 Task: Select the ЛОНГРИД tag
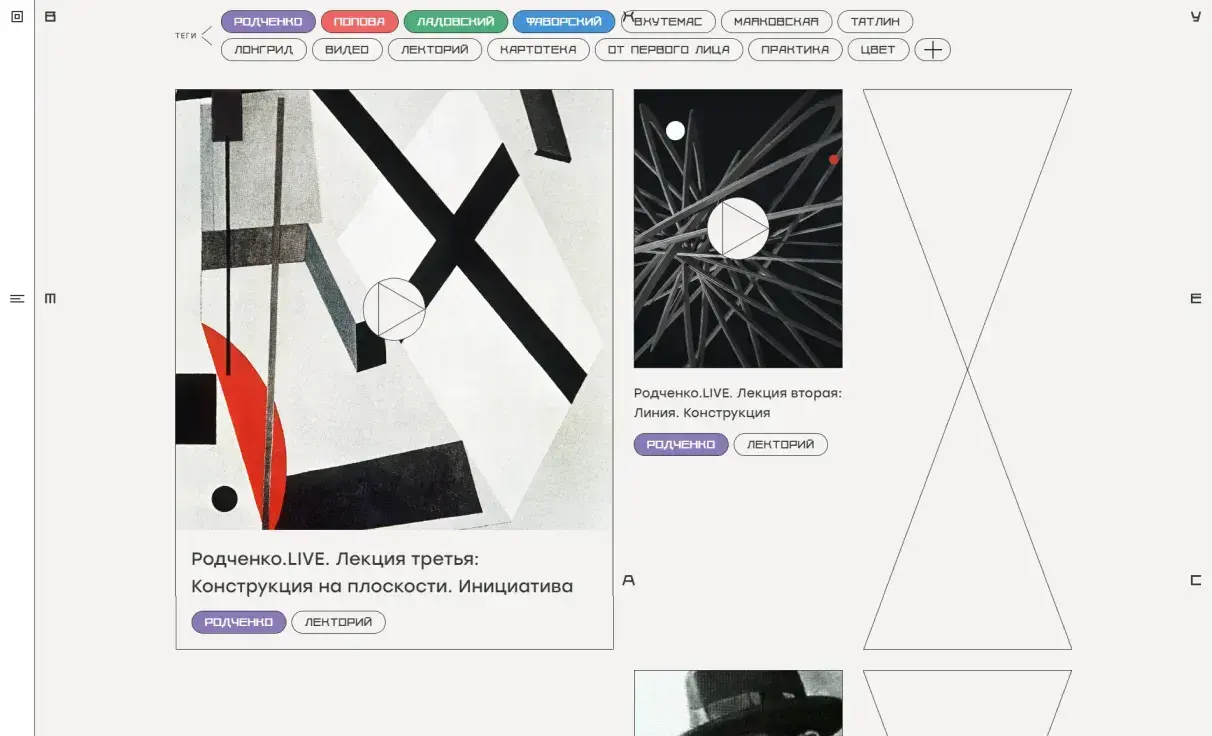[264, 49]
